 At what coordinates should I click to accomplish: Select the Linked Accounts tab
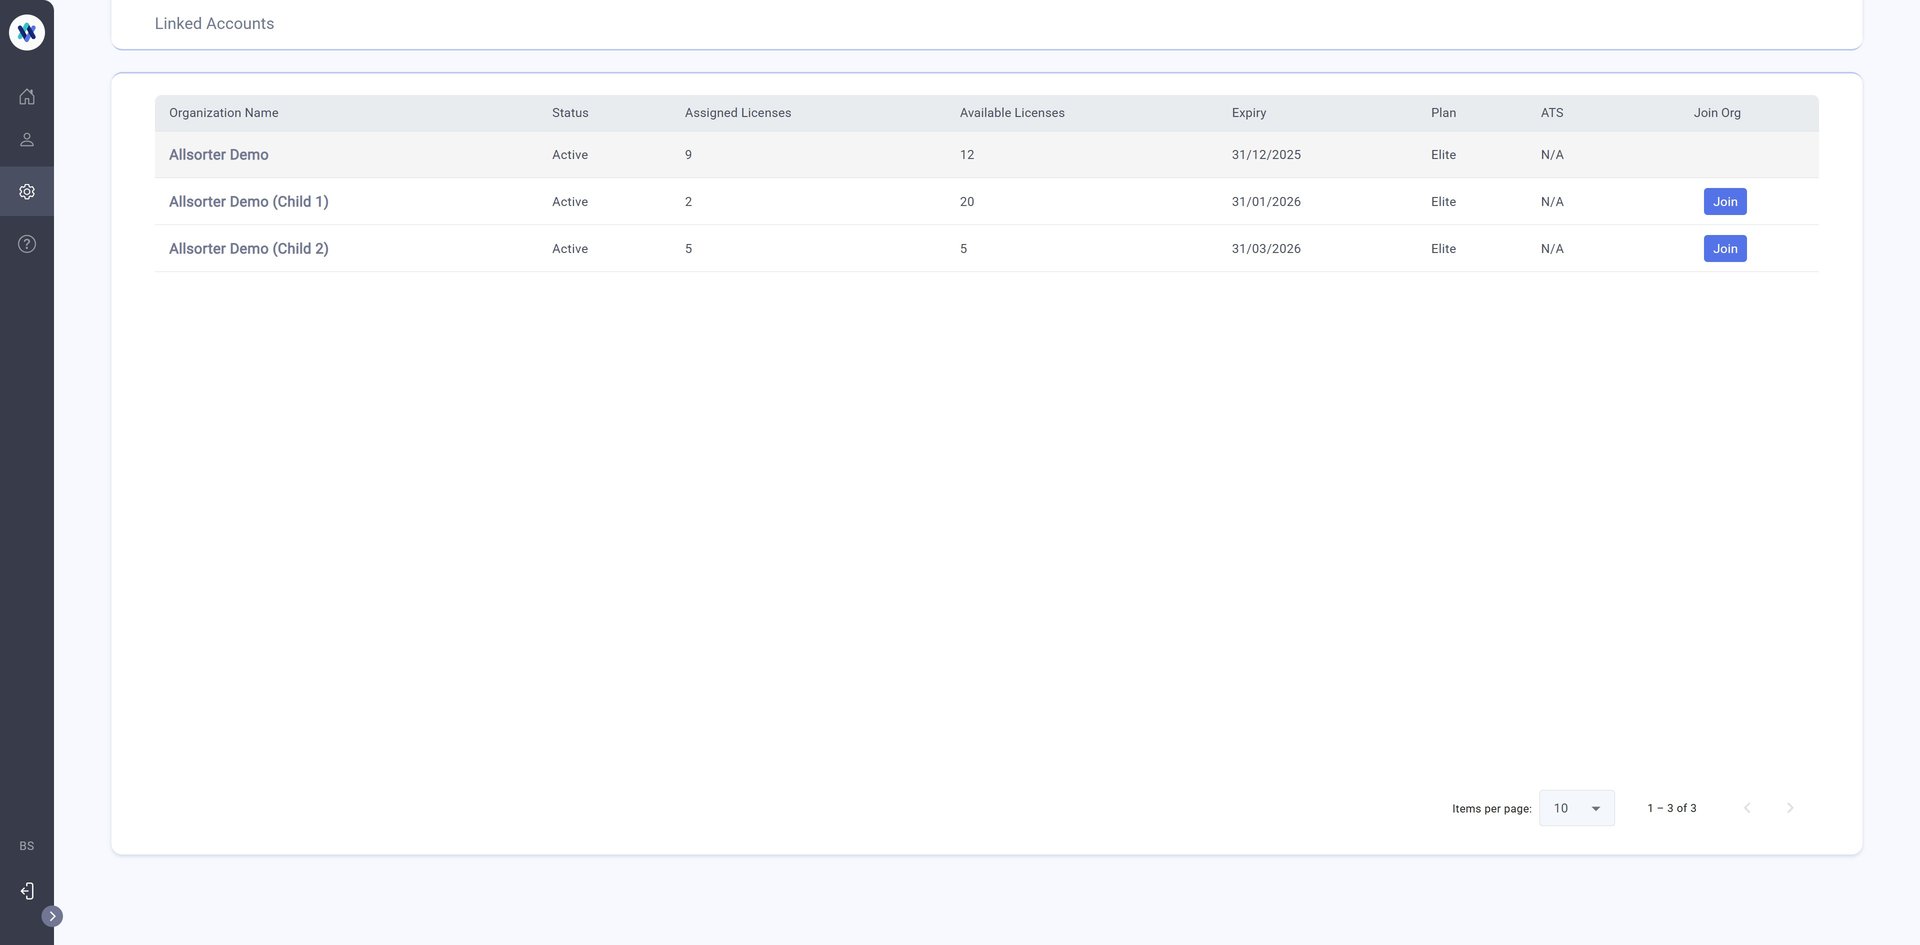click(x=214, y=24)
